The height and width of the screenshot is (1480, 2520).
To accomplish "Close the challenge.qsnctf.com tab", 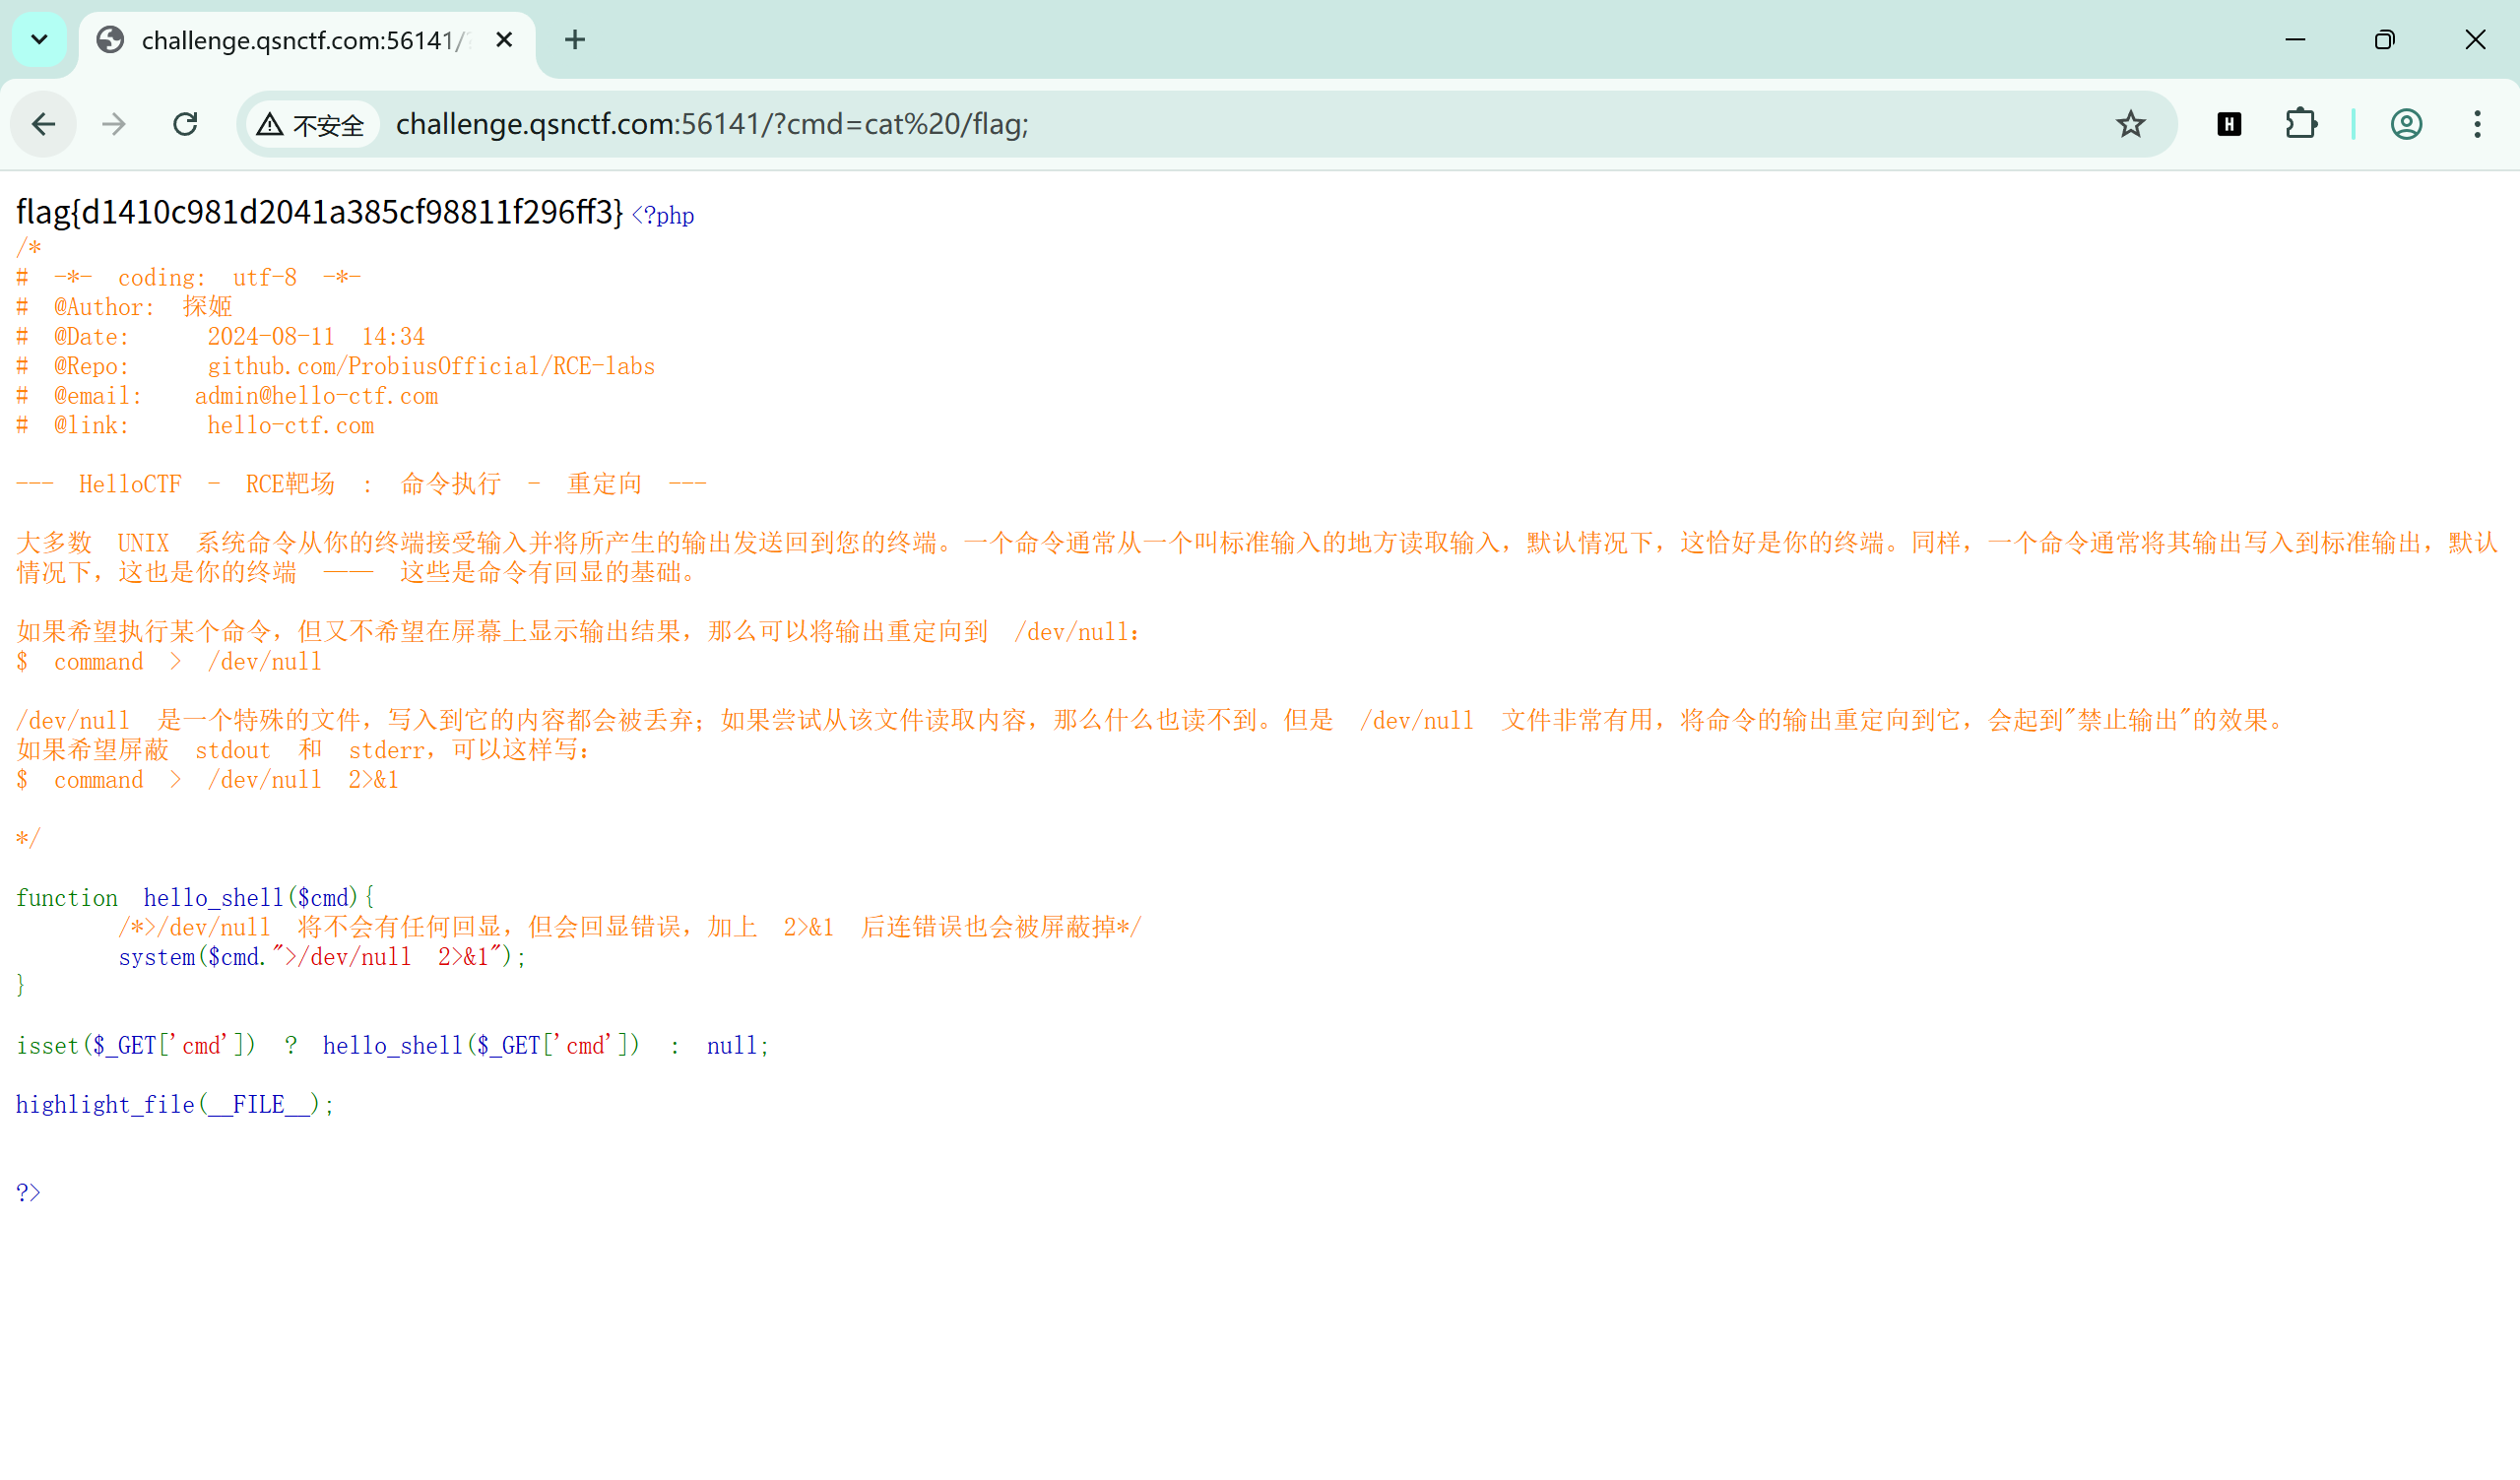I will [x=504, y=40].
